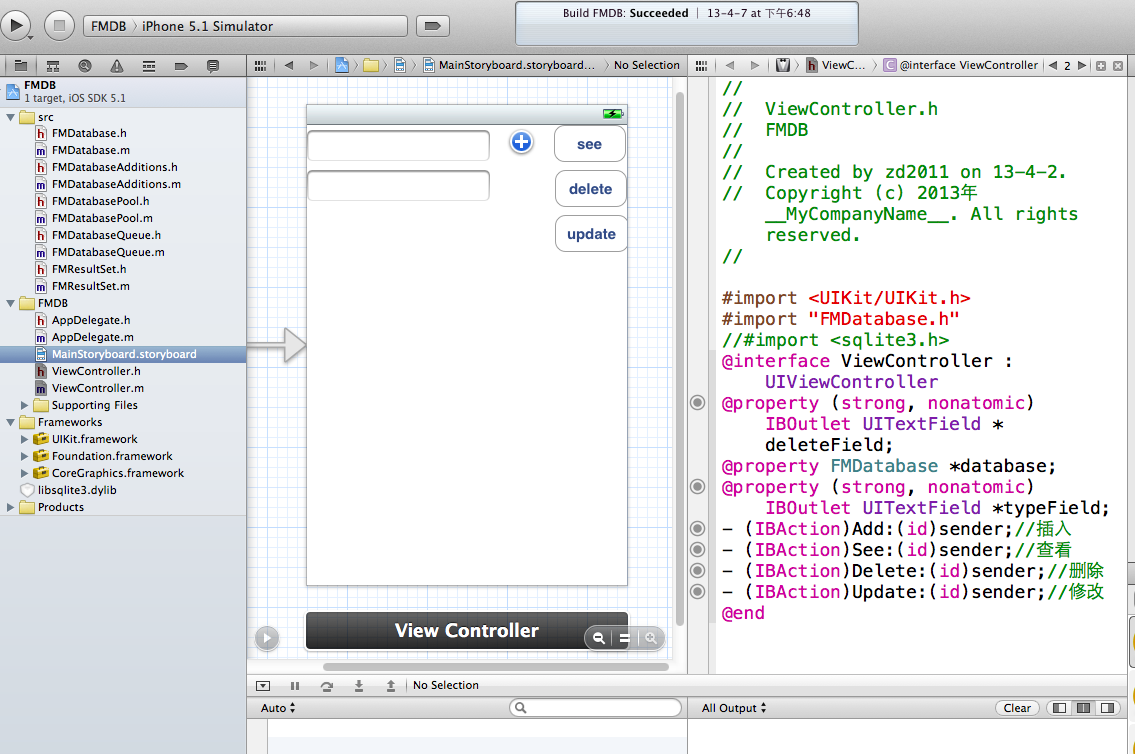Open ViewController.h in navigator

tap(96, 371)
